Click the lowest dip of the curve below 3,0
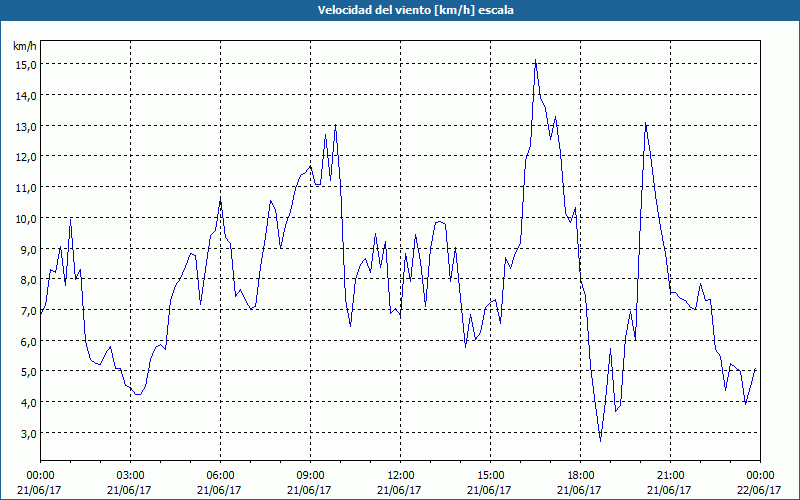The width and height of the screenshot is (800, 500). [601, 441]
